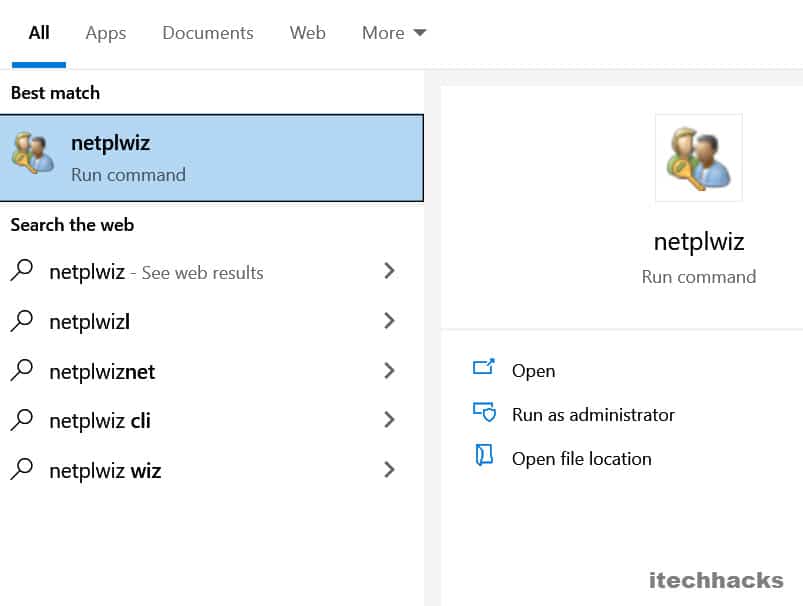Click the large netplwiz icon in preview panel
The height and width of the screenshot is (606, 803).
698,157
